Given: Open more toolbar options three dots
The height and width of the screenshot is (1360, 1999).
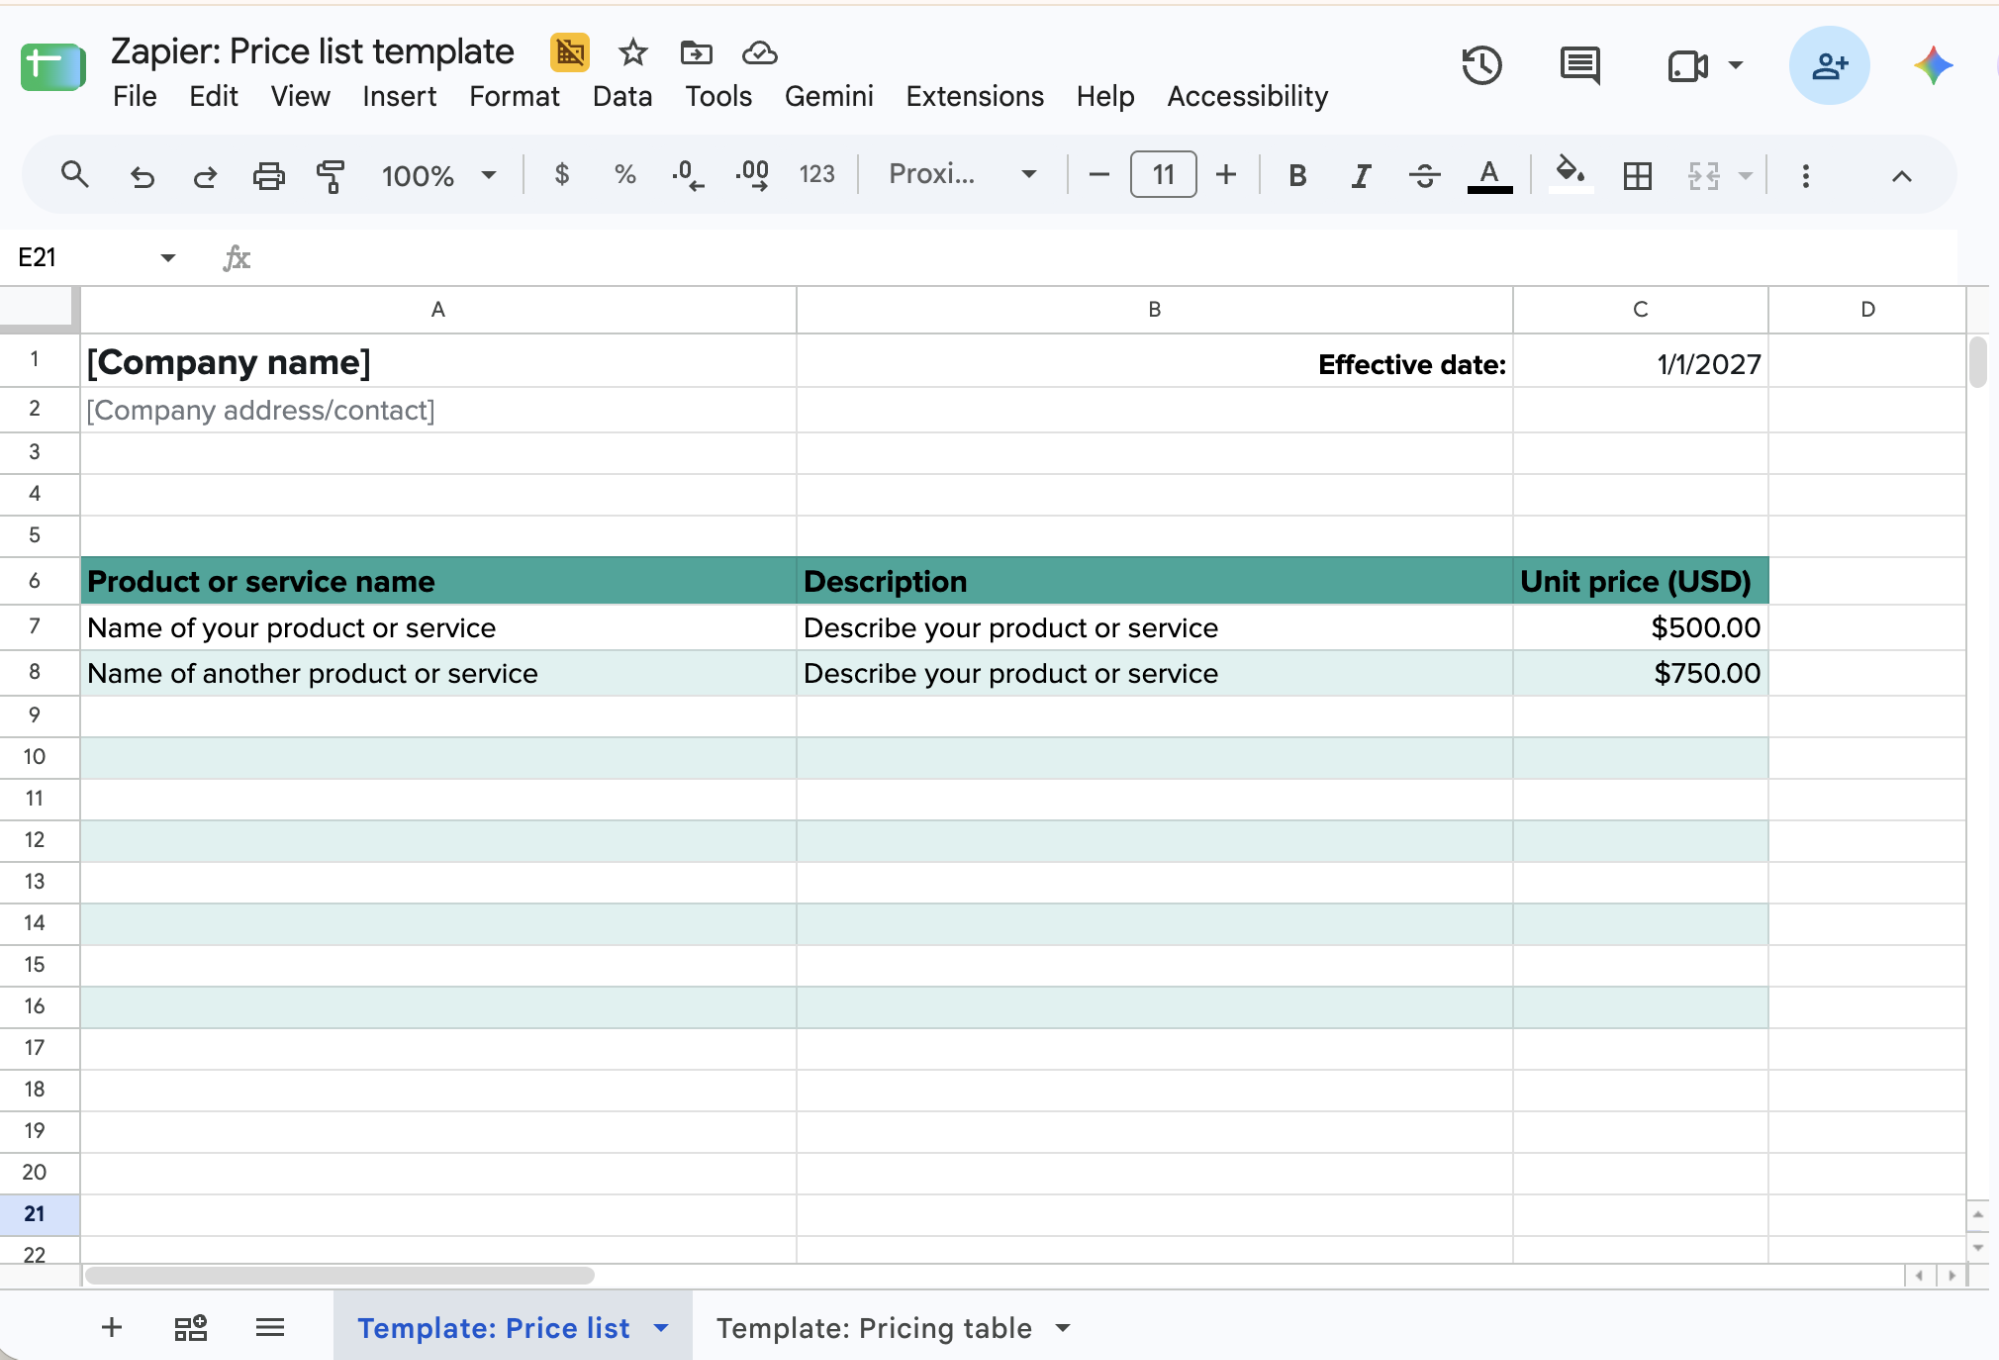Looking at the screenshot, I should tap(1805, 176).
